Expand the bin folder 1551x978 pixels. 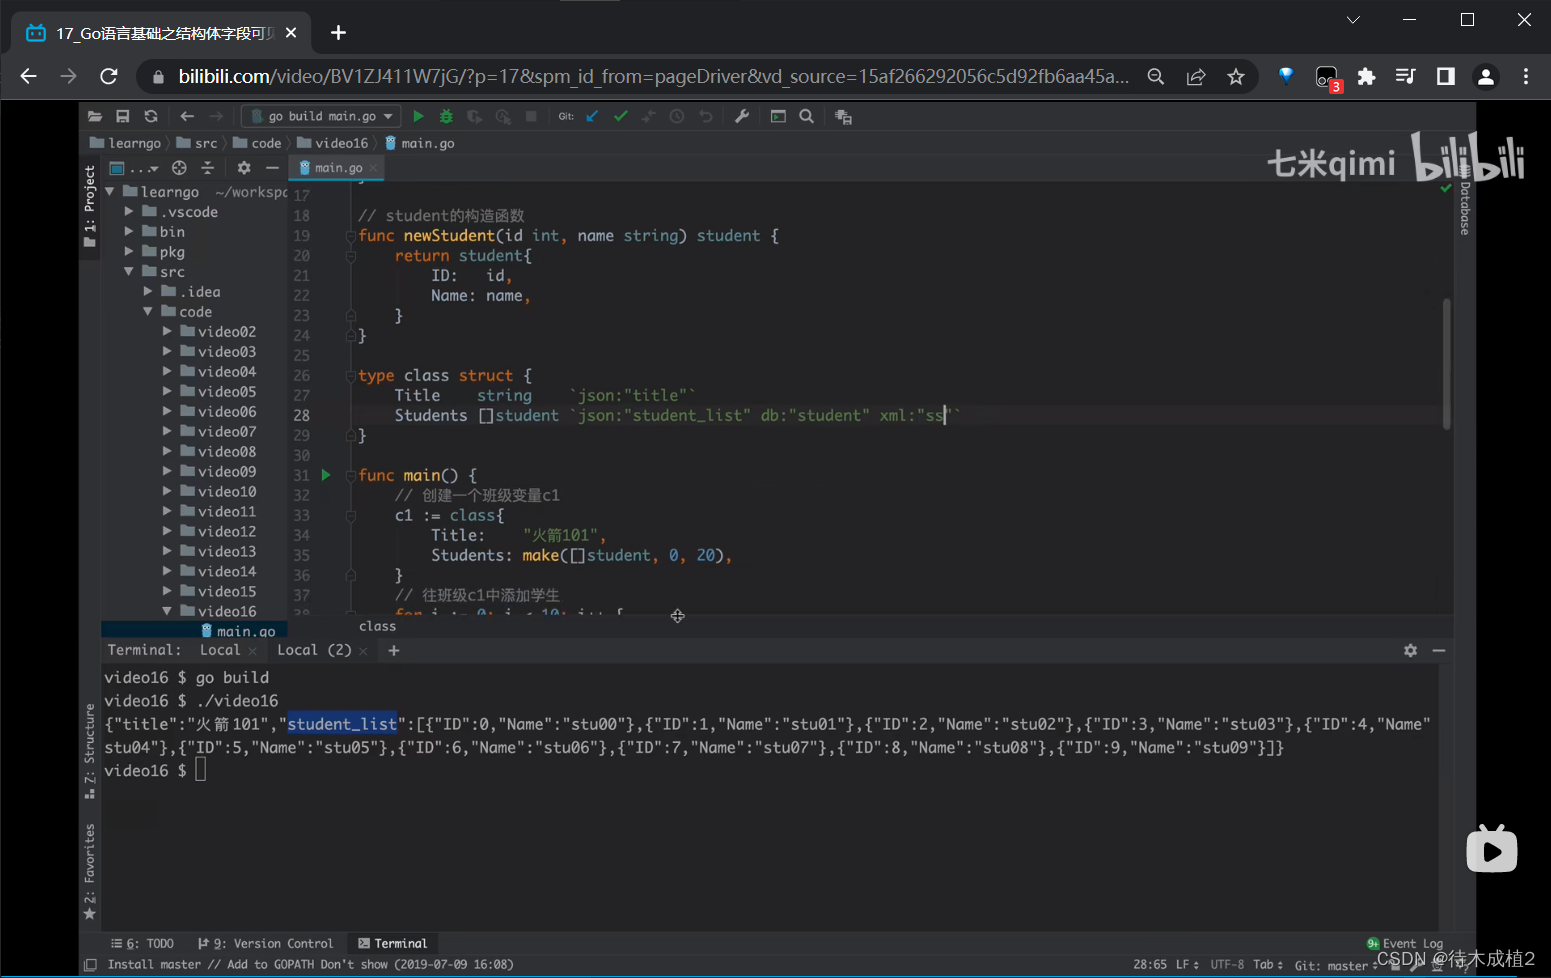tap(129, 231)
